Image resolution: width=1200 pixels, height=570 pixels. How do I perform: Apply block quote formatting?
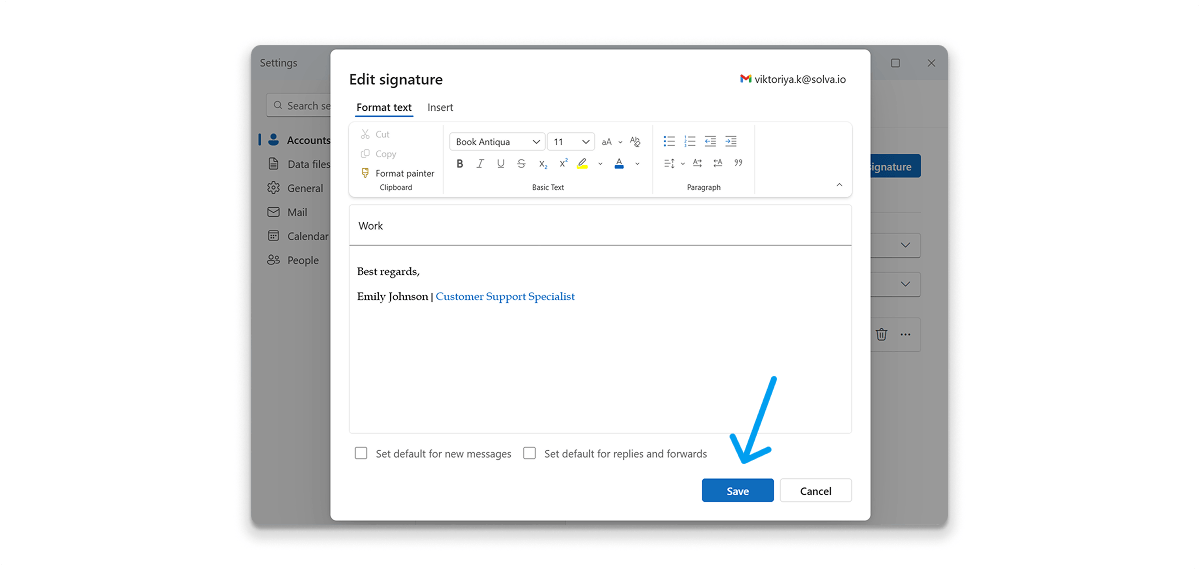(x=738, y=163)
